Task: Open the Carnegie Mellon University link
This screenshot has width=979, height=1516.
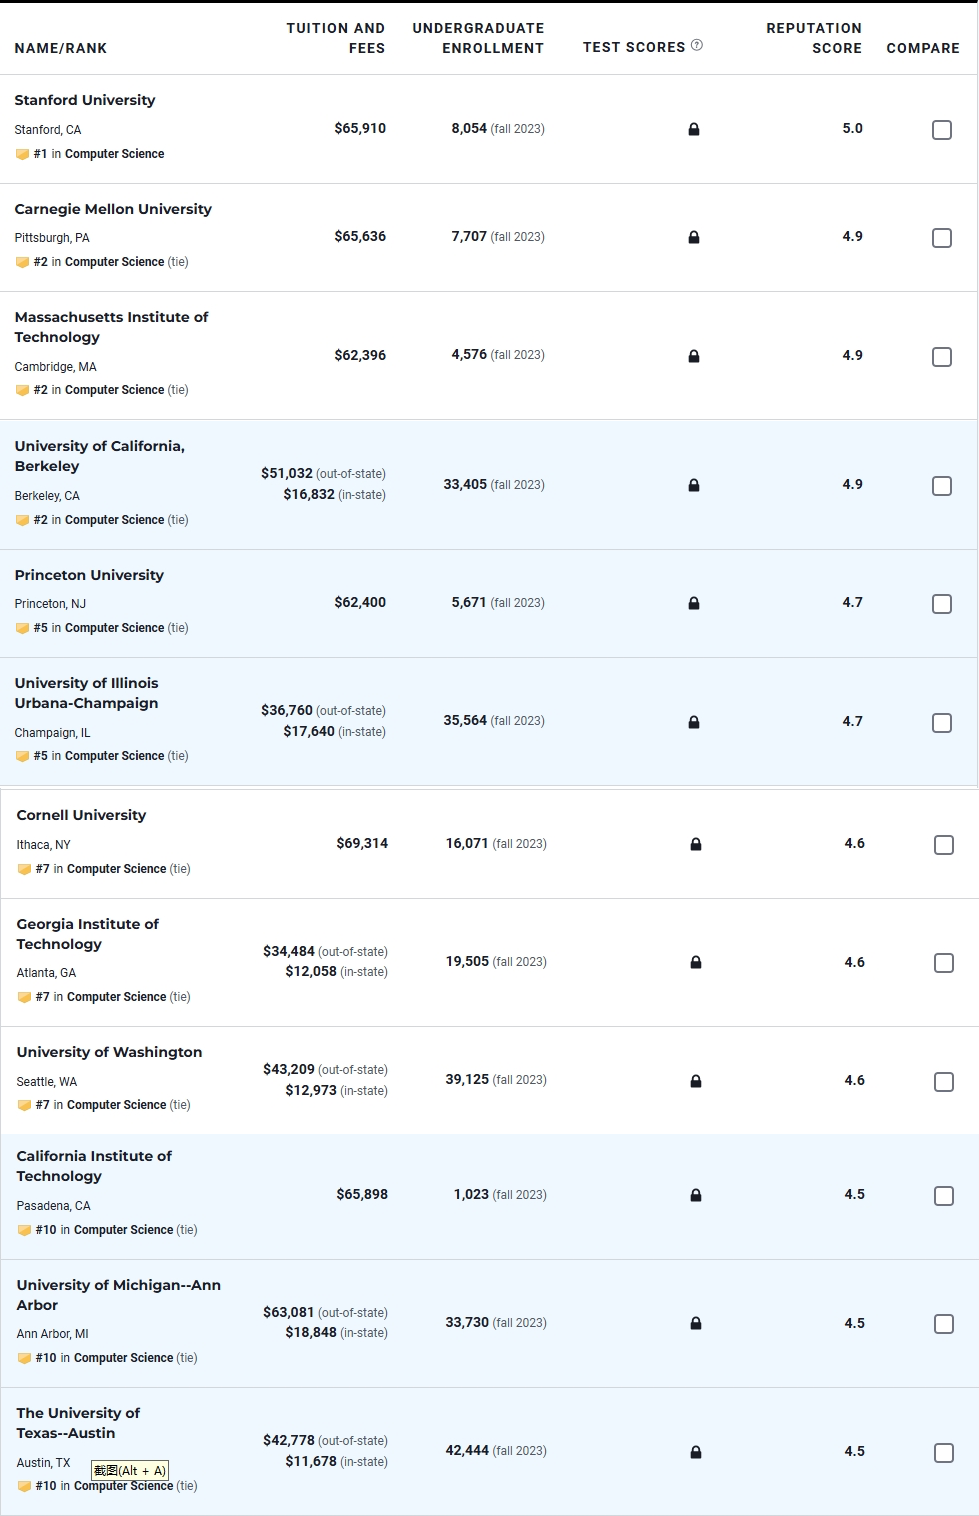Action: tap(113, 209)
